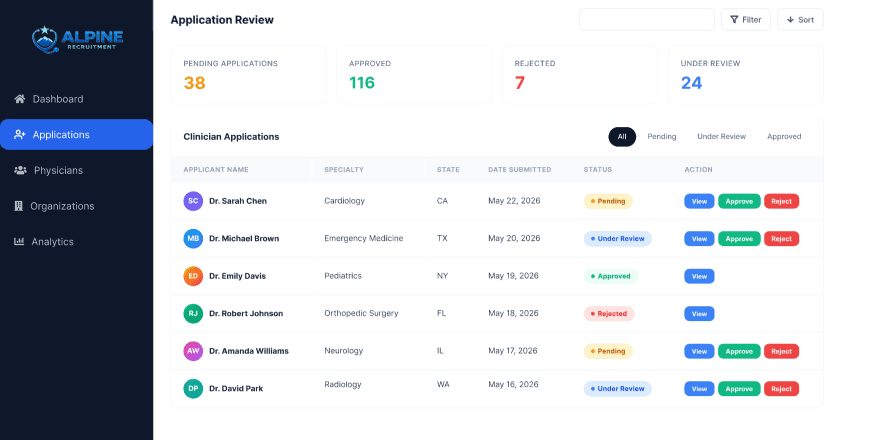Switch to the Under Review tab
The image size is (883, 440).
721,137
